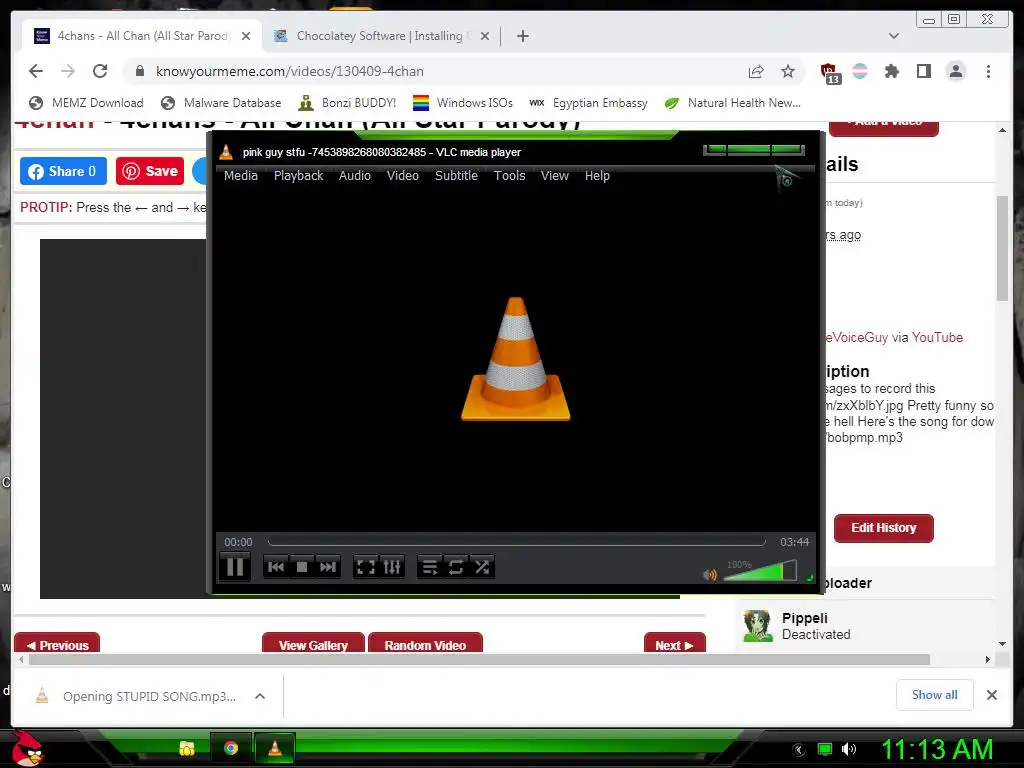The height and width of the screenshot is (768, 1024).
Task: Share this page icon in address bar
Action: coord(756,71)
